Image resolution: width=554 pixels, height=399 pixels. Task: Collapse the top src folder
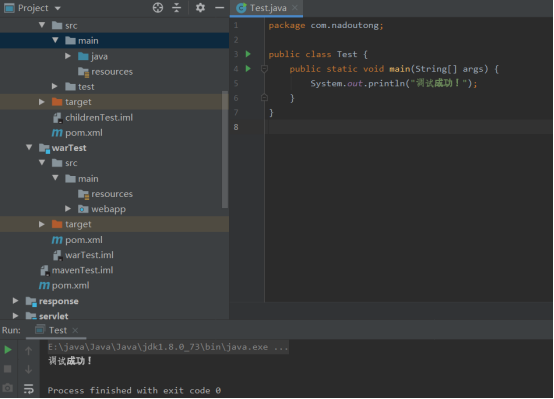(42, 25)
